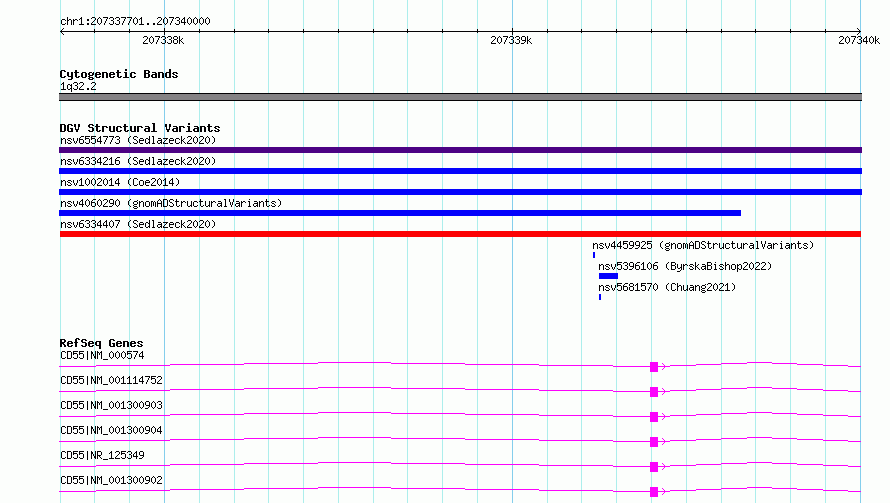Viewport: 890px width, 503px height.
Task: Click the nsv1002014 (Coe2014) label
Action: (x=120, y=182)
